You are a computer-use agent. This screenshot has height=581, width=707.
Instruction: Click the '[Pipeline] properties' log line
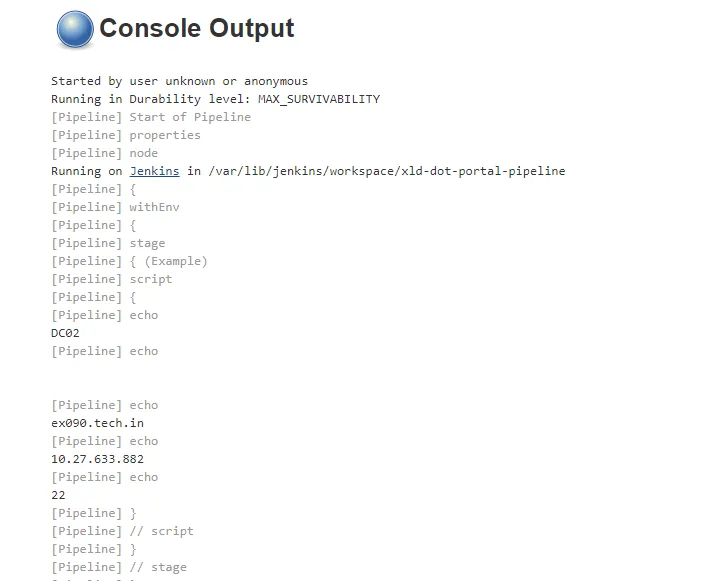pos(126,135)
